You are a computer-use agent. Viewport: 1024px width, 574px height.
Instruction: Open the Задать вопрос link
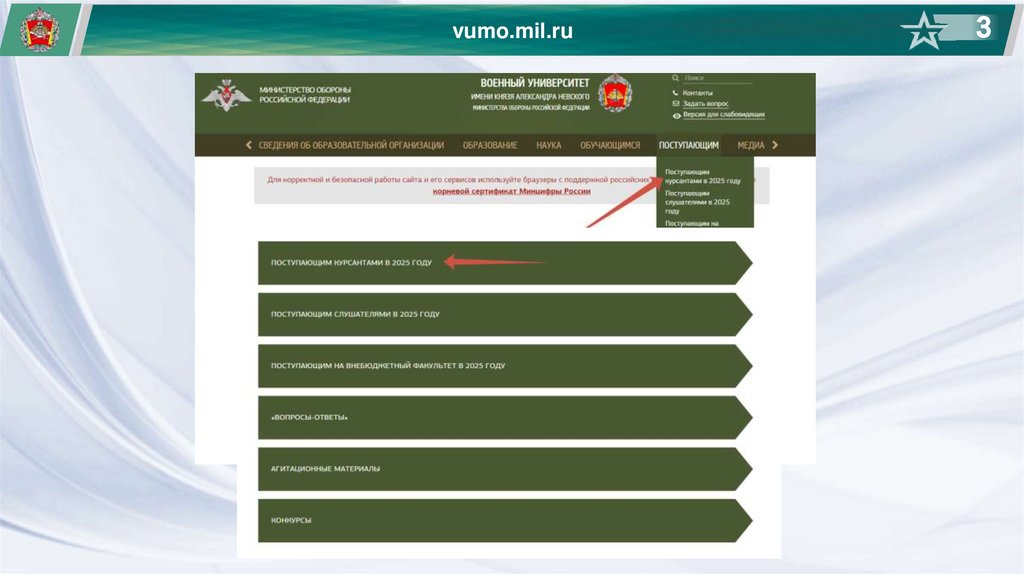click(x=705, y=103)
